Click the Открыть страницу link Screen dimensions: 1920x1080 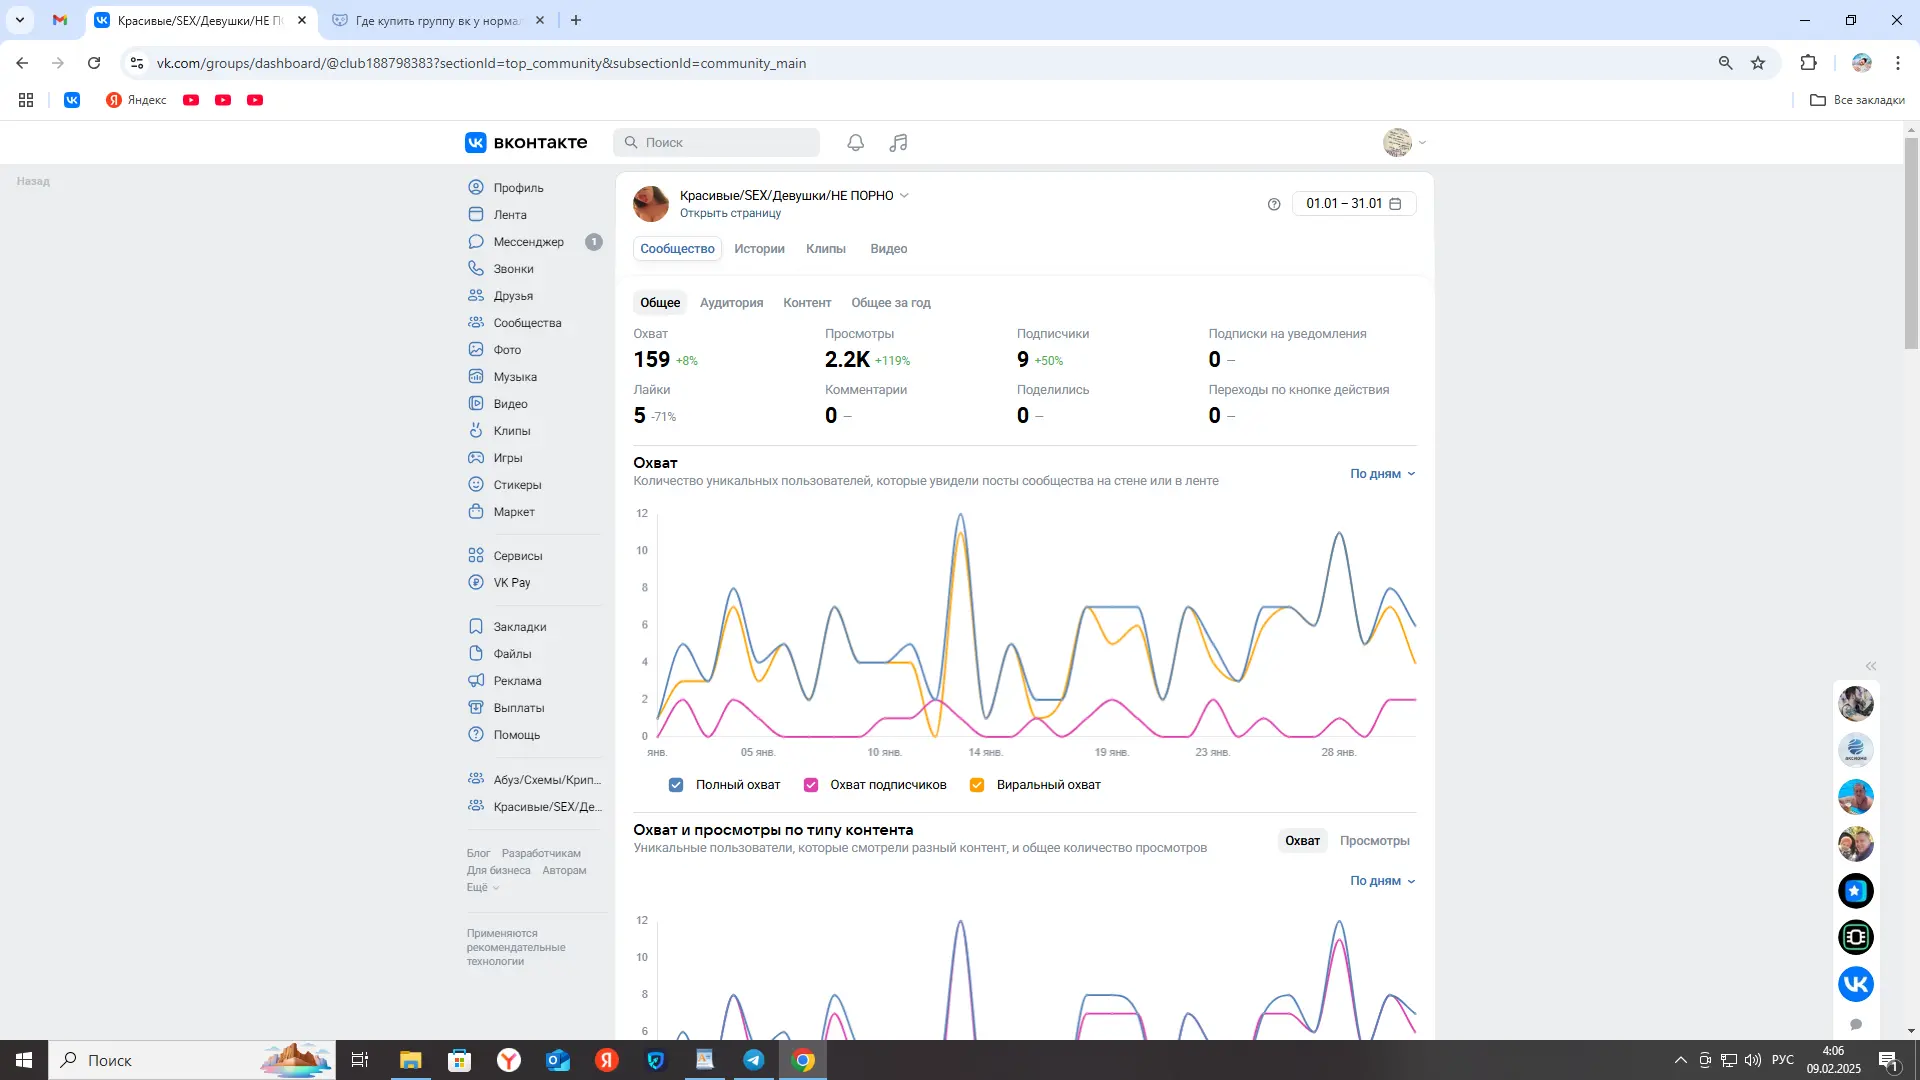[730, 213]
